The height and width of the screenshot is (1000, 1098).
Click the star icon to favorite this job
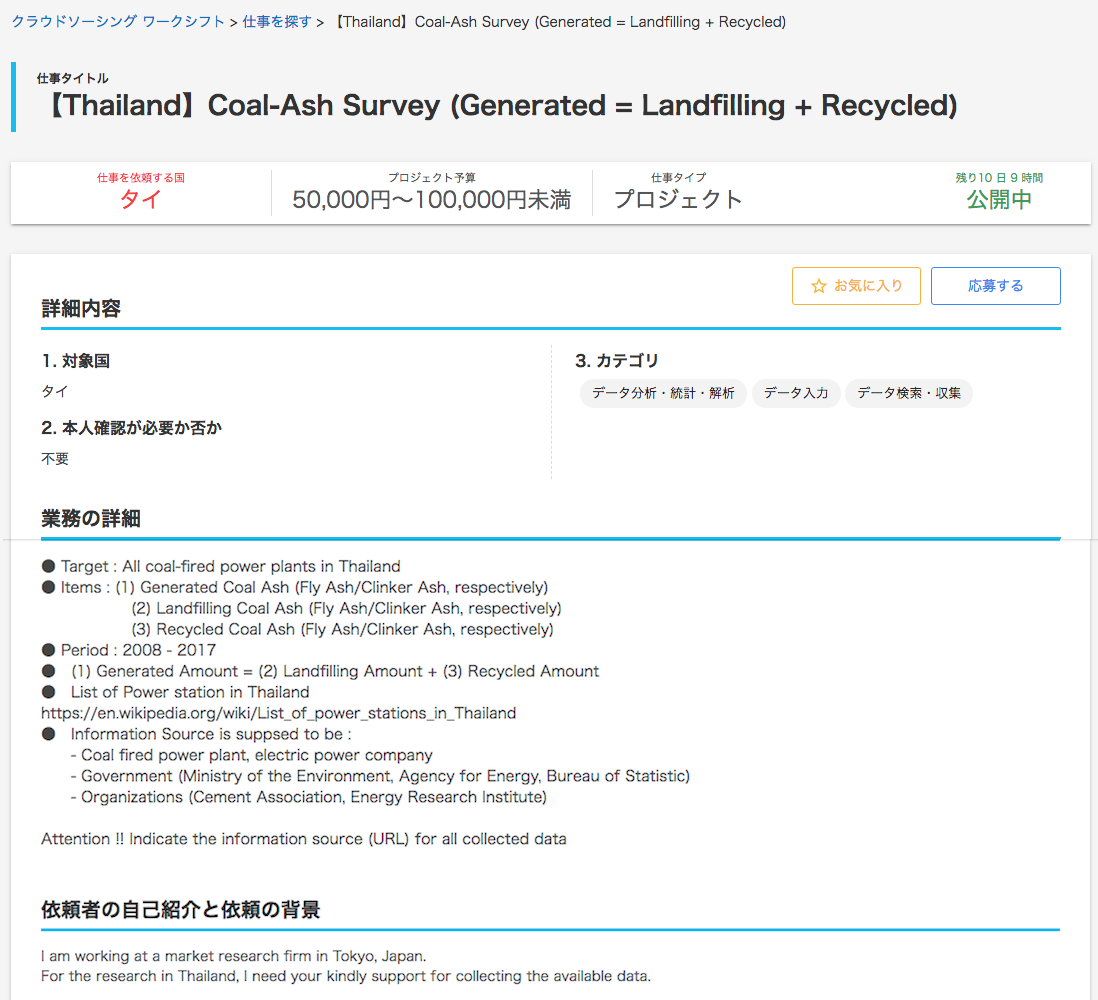819,286
